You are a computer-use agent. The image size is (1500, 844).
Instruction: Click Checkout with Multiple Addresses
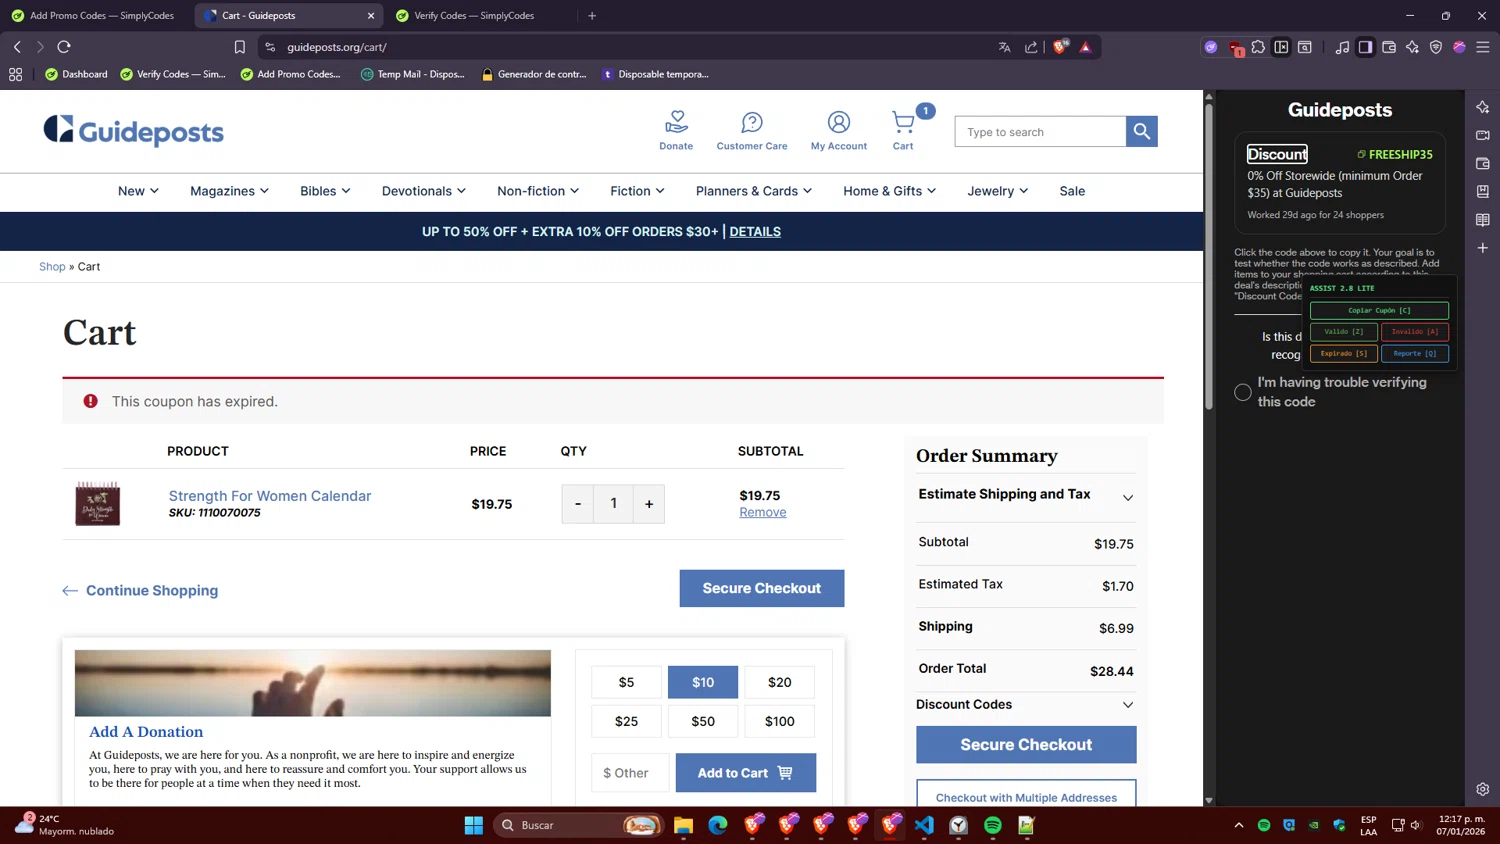[x=1026, y=797]
